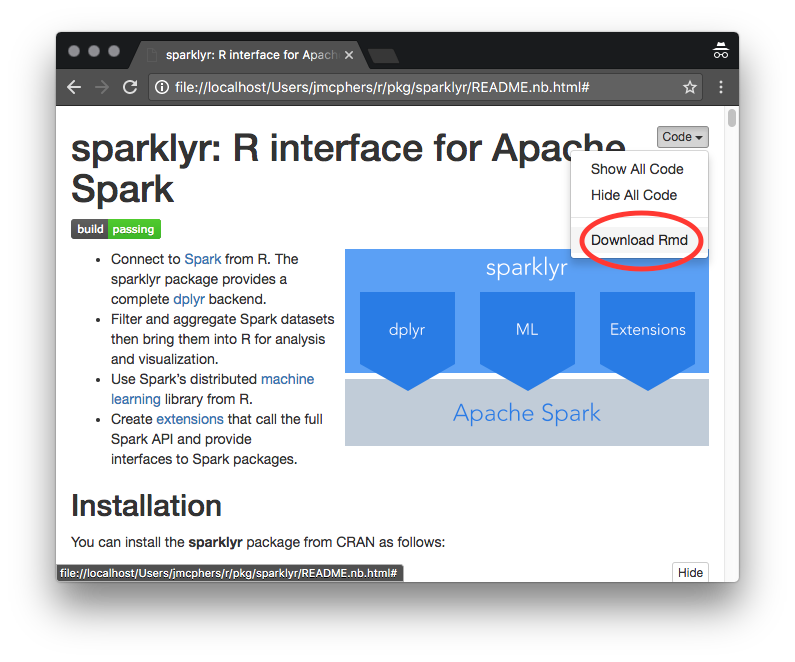Reload the README page

pos(130,88)
